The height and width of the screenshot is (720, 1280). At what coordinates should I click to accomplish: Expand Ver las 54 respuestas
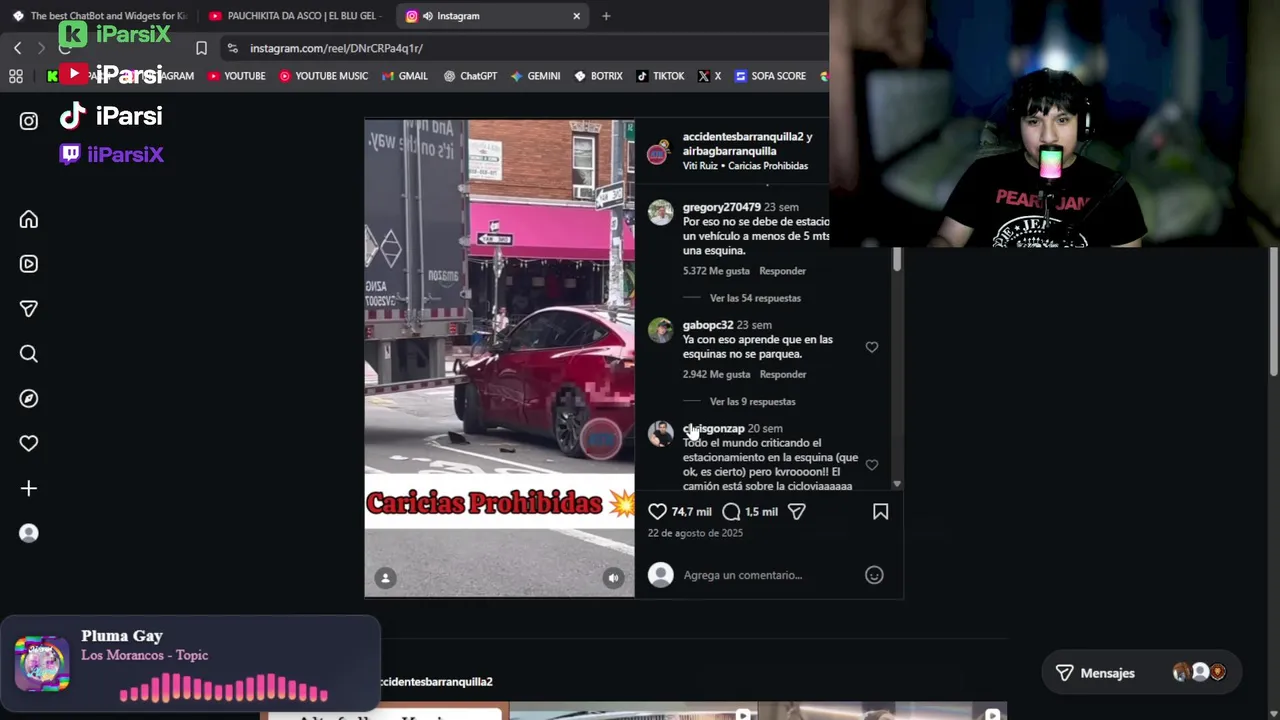point(755,298)
